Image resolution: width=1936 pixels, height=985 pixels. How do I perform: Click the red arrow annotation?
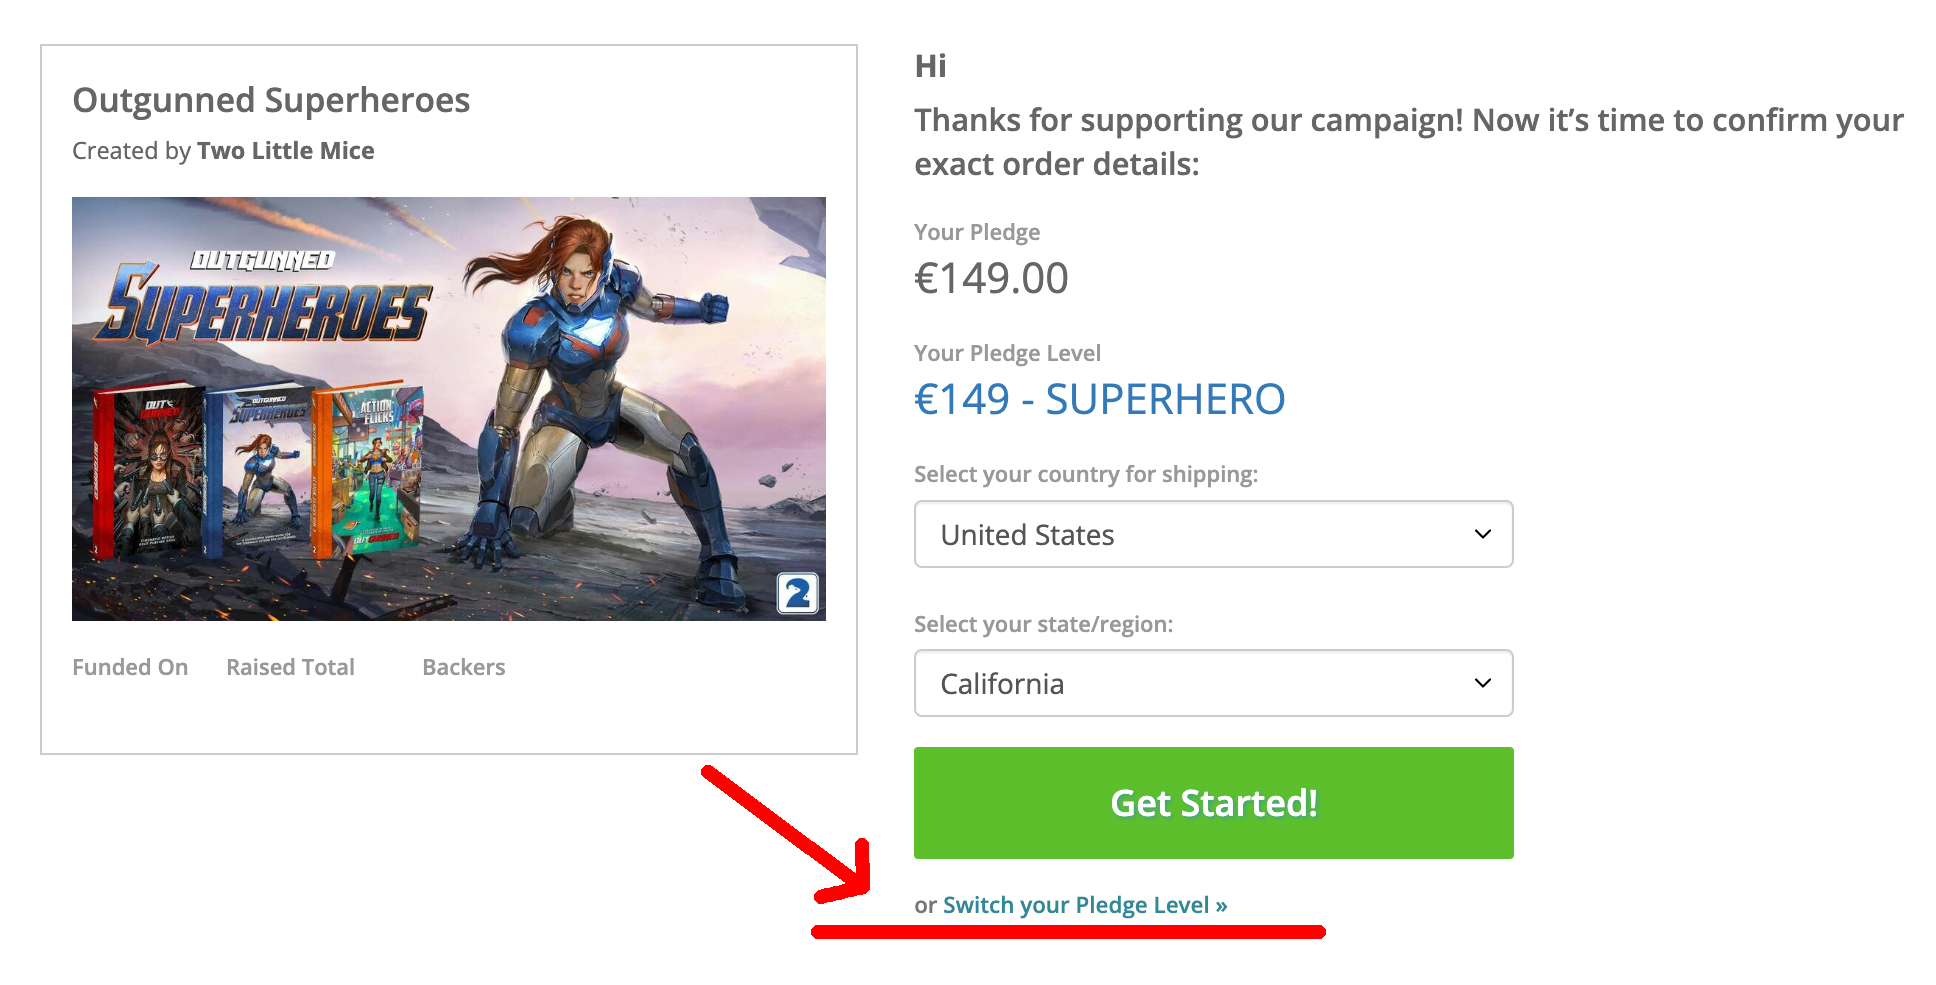point(790,835)
